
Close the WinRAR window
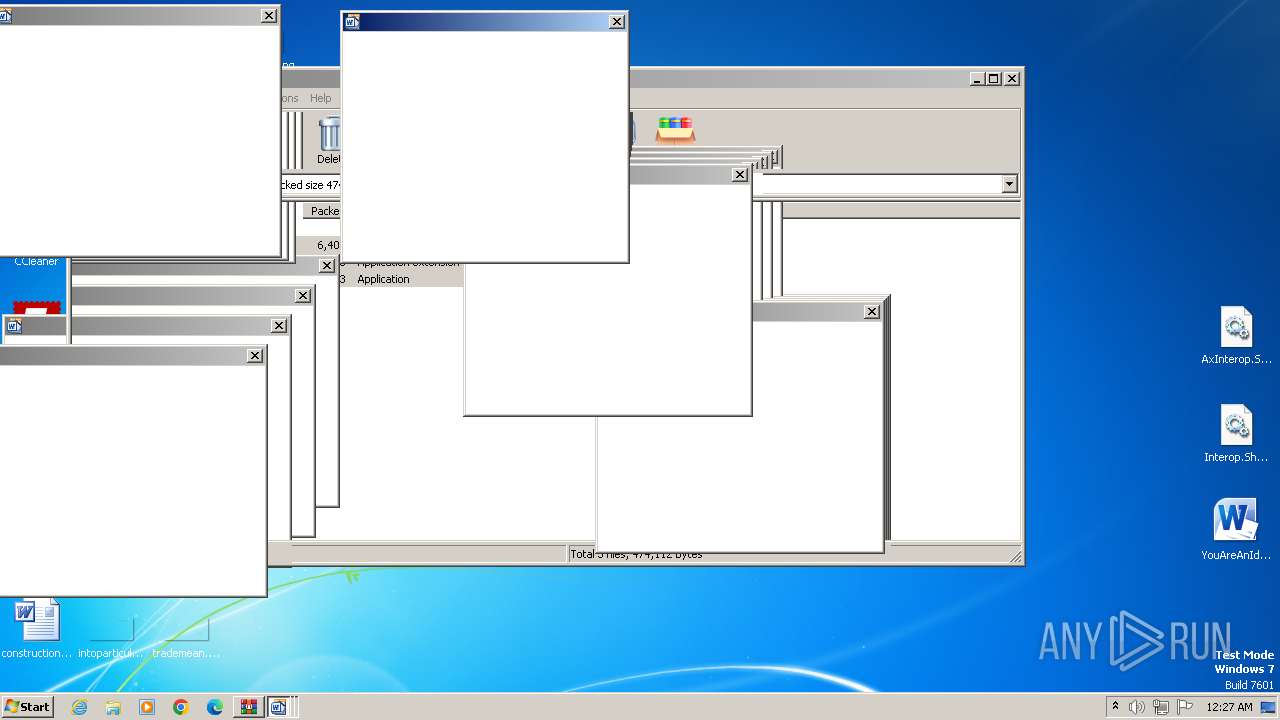pyautogui.click(x=1012, y=79)
